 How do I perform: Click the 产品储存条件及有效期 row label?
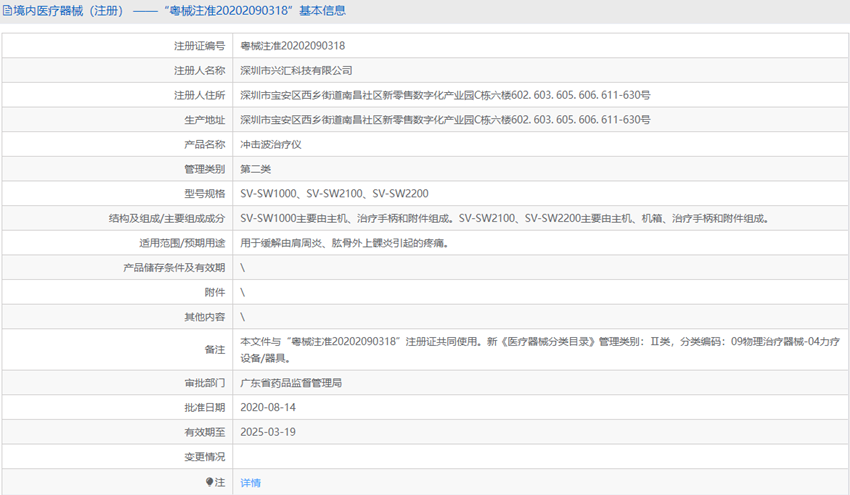coord(174,268)
